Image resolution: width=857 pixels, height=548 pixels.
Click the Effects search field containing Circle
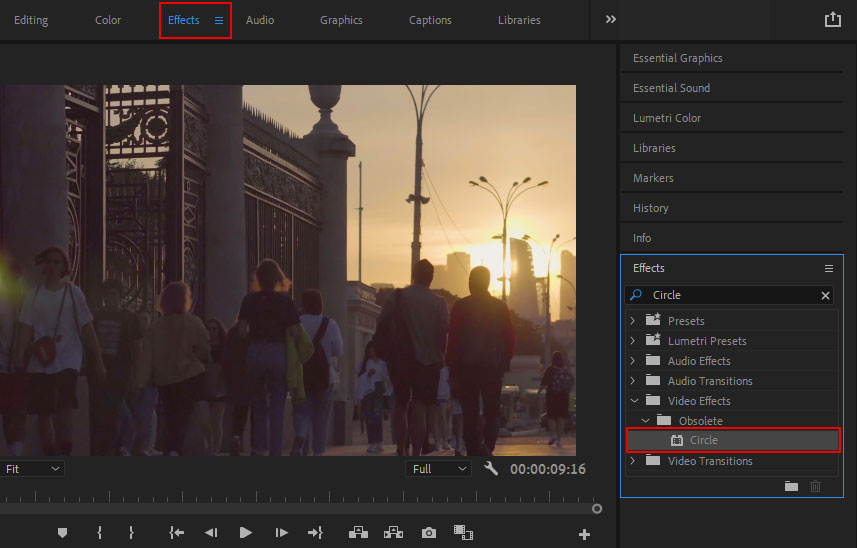coord(729,295)
